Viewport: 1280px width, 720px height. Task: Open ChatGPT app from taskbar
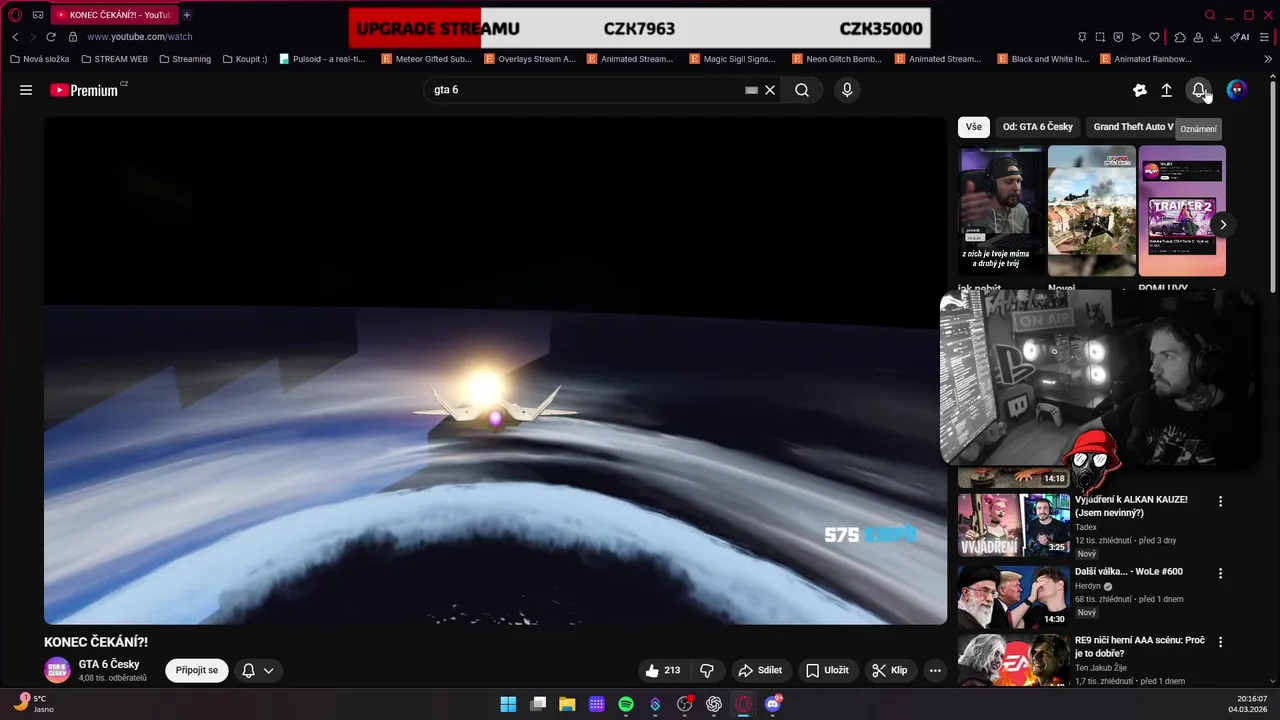tap(714, 704)
